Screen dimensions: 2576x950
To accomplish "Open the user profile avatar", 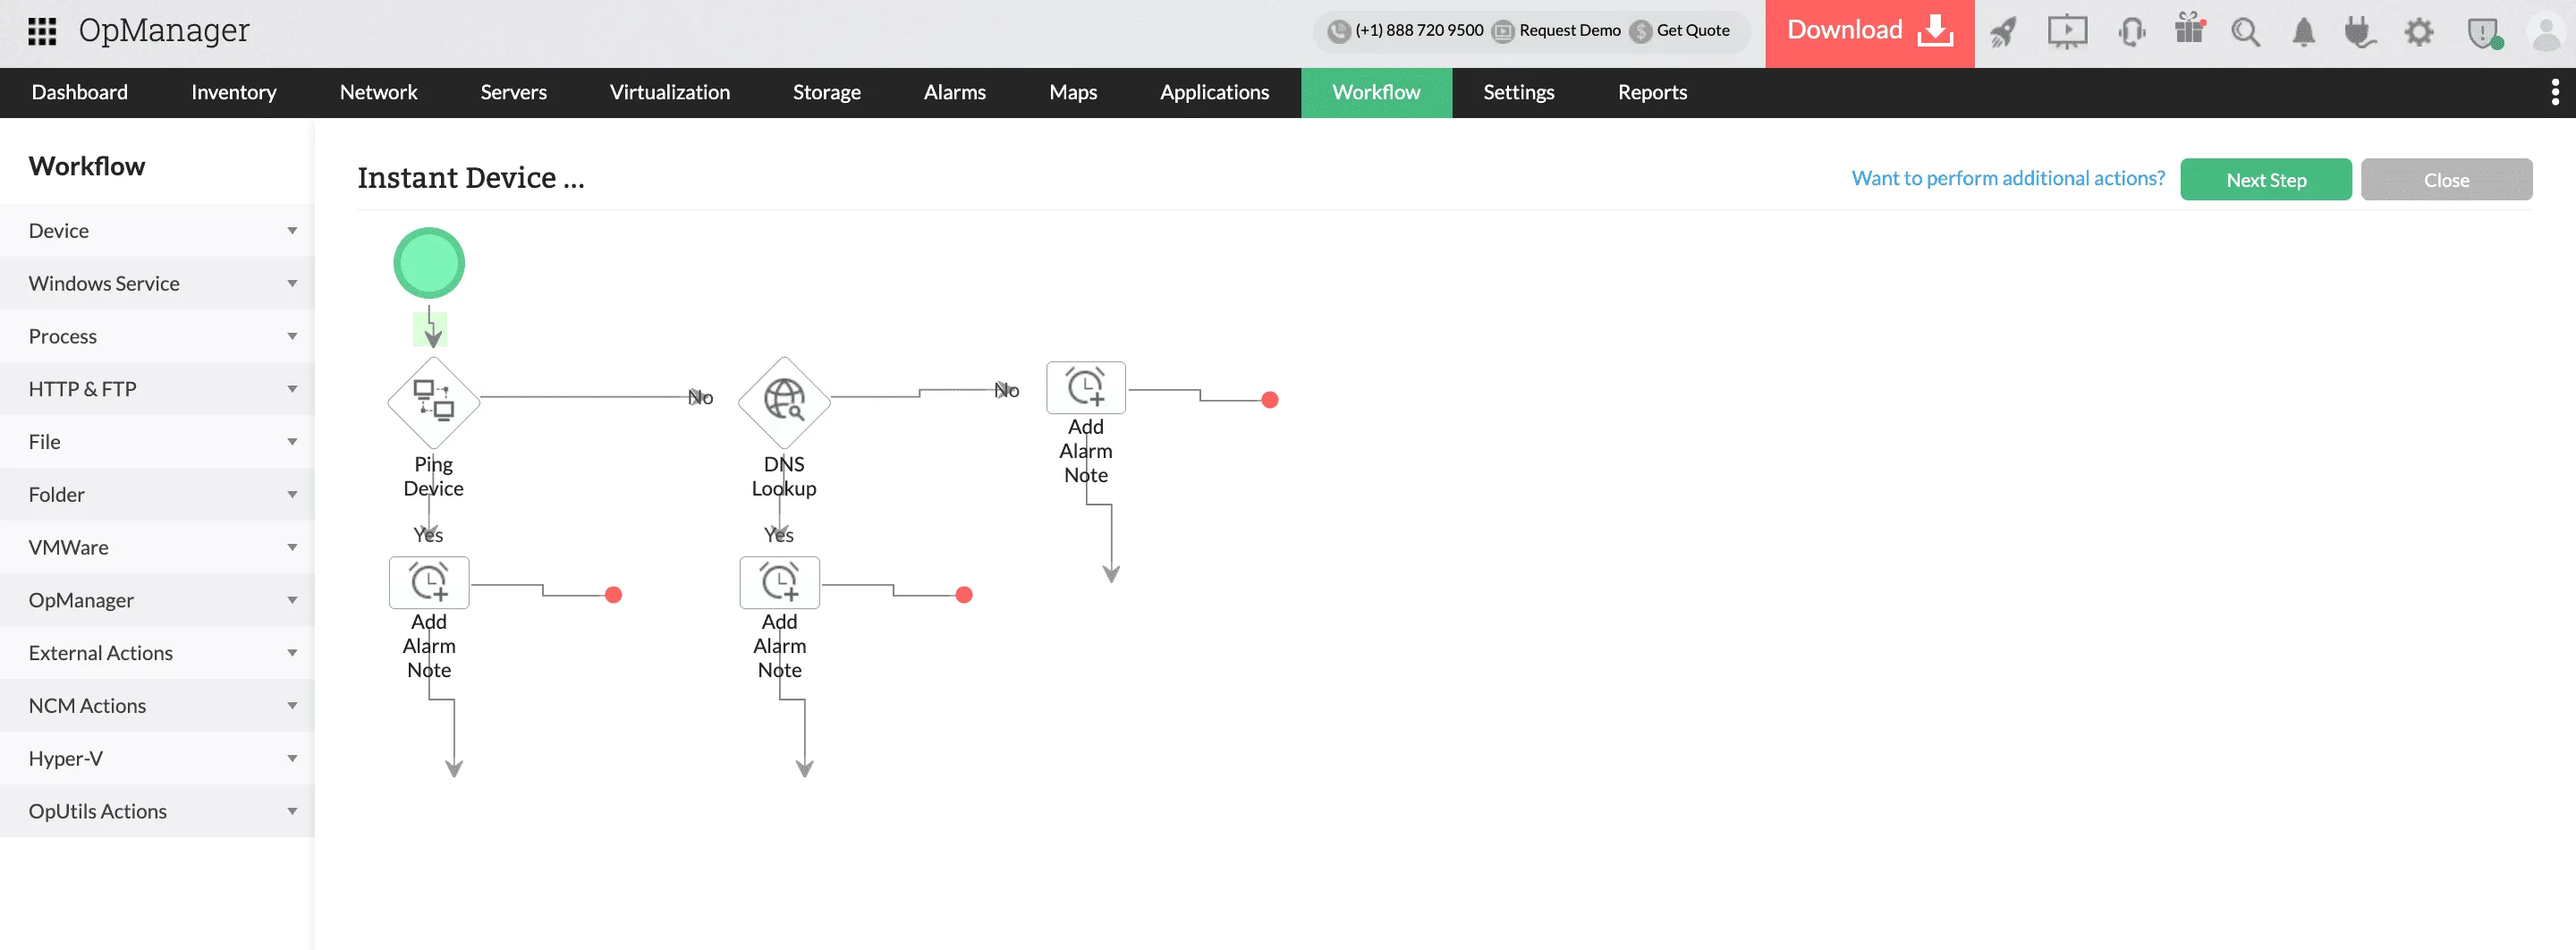I will (x=2545, y=32).
